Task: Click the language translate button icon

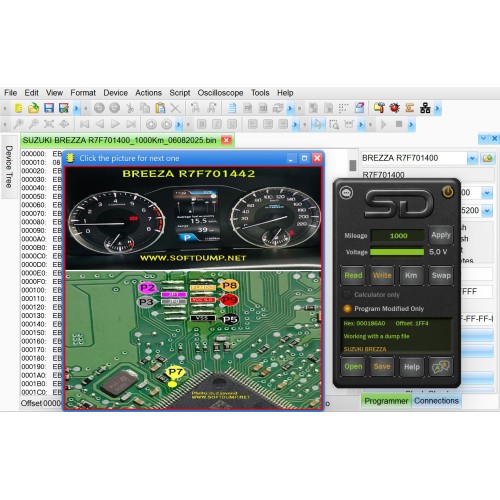Action: coord(441,367)
